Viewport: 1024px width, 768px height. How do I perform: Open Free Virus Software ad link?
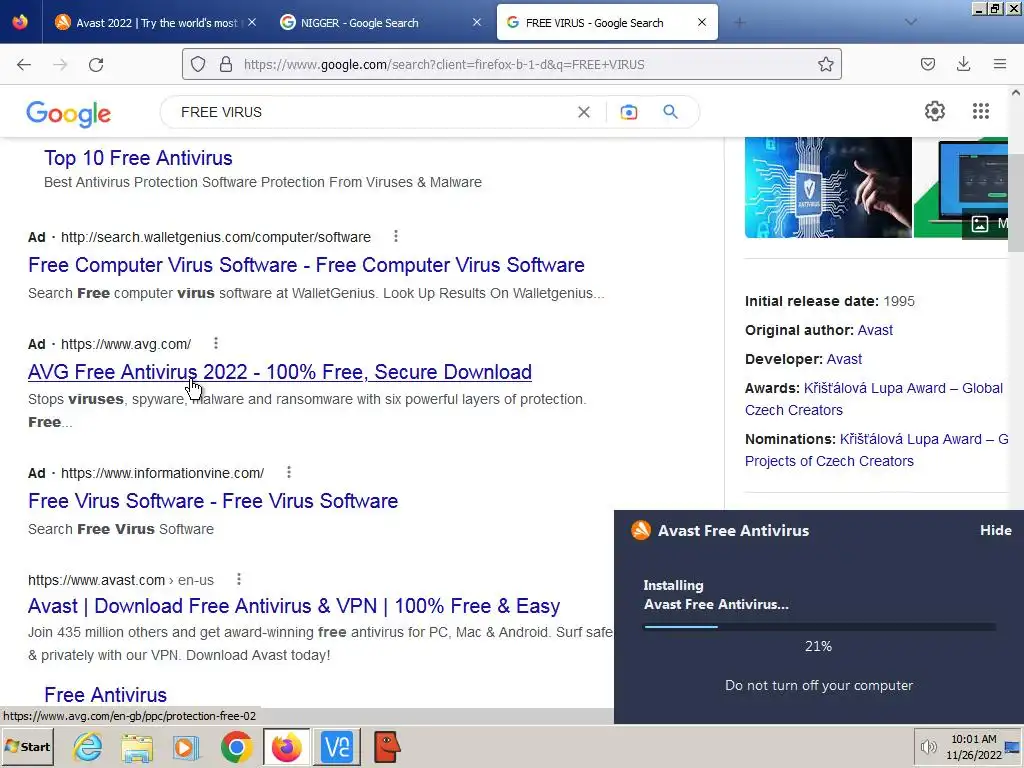(213, 501)
